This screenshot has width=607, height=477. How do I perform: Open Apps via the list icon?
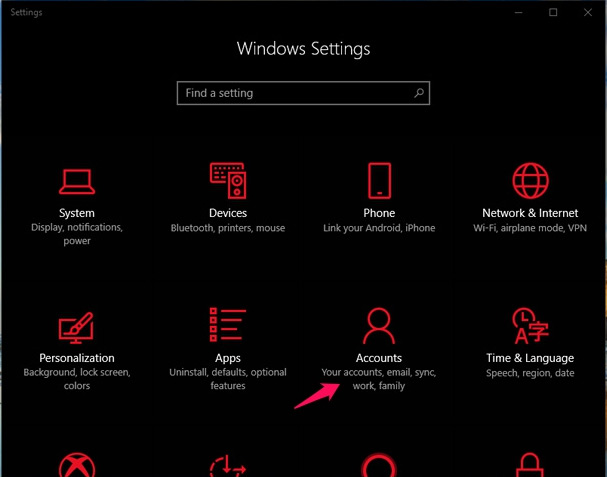[x=228, y=324]
